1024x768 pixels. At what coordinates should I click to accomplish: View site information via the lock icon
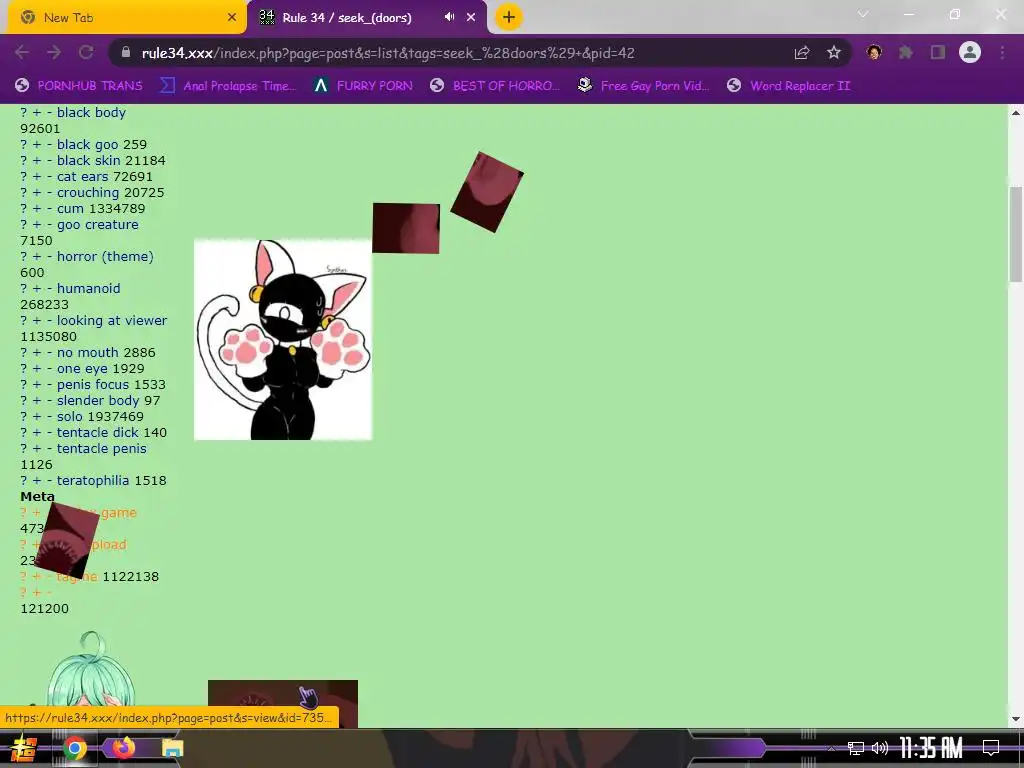126,53
